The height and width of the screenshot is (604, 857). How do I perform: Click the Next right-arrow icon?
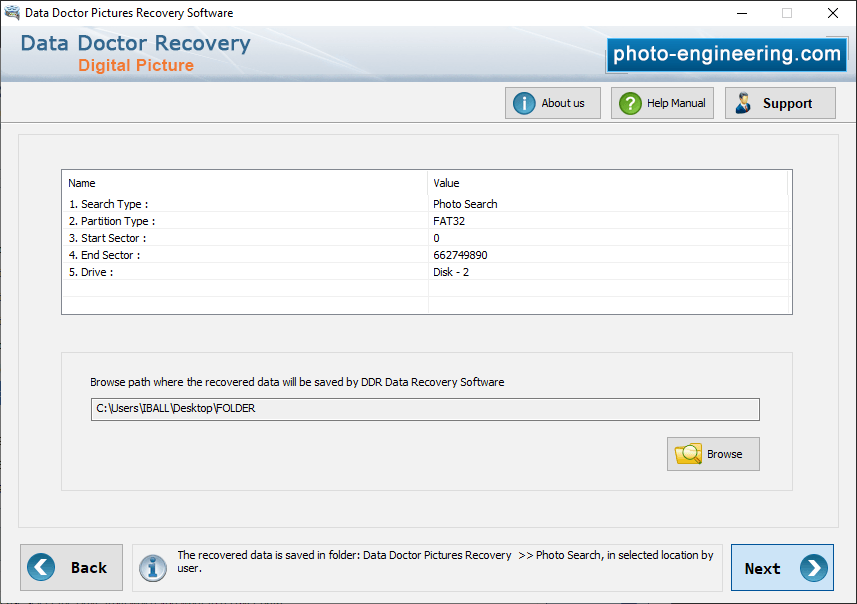[814, 568]
